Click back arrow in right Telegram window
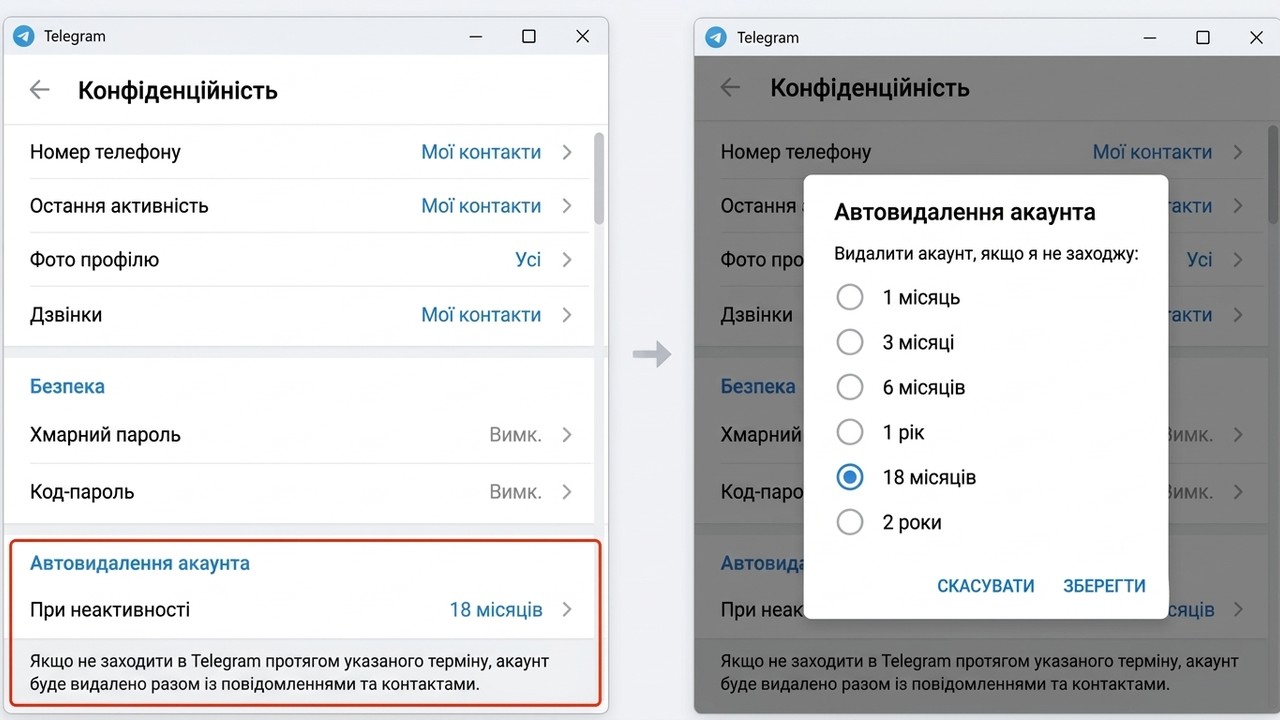The width and height of the screenshot is (1280, 720). click(x=731, y=87)
